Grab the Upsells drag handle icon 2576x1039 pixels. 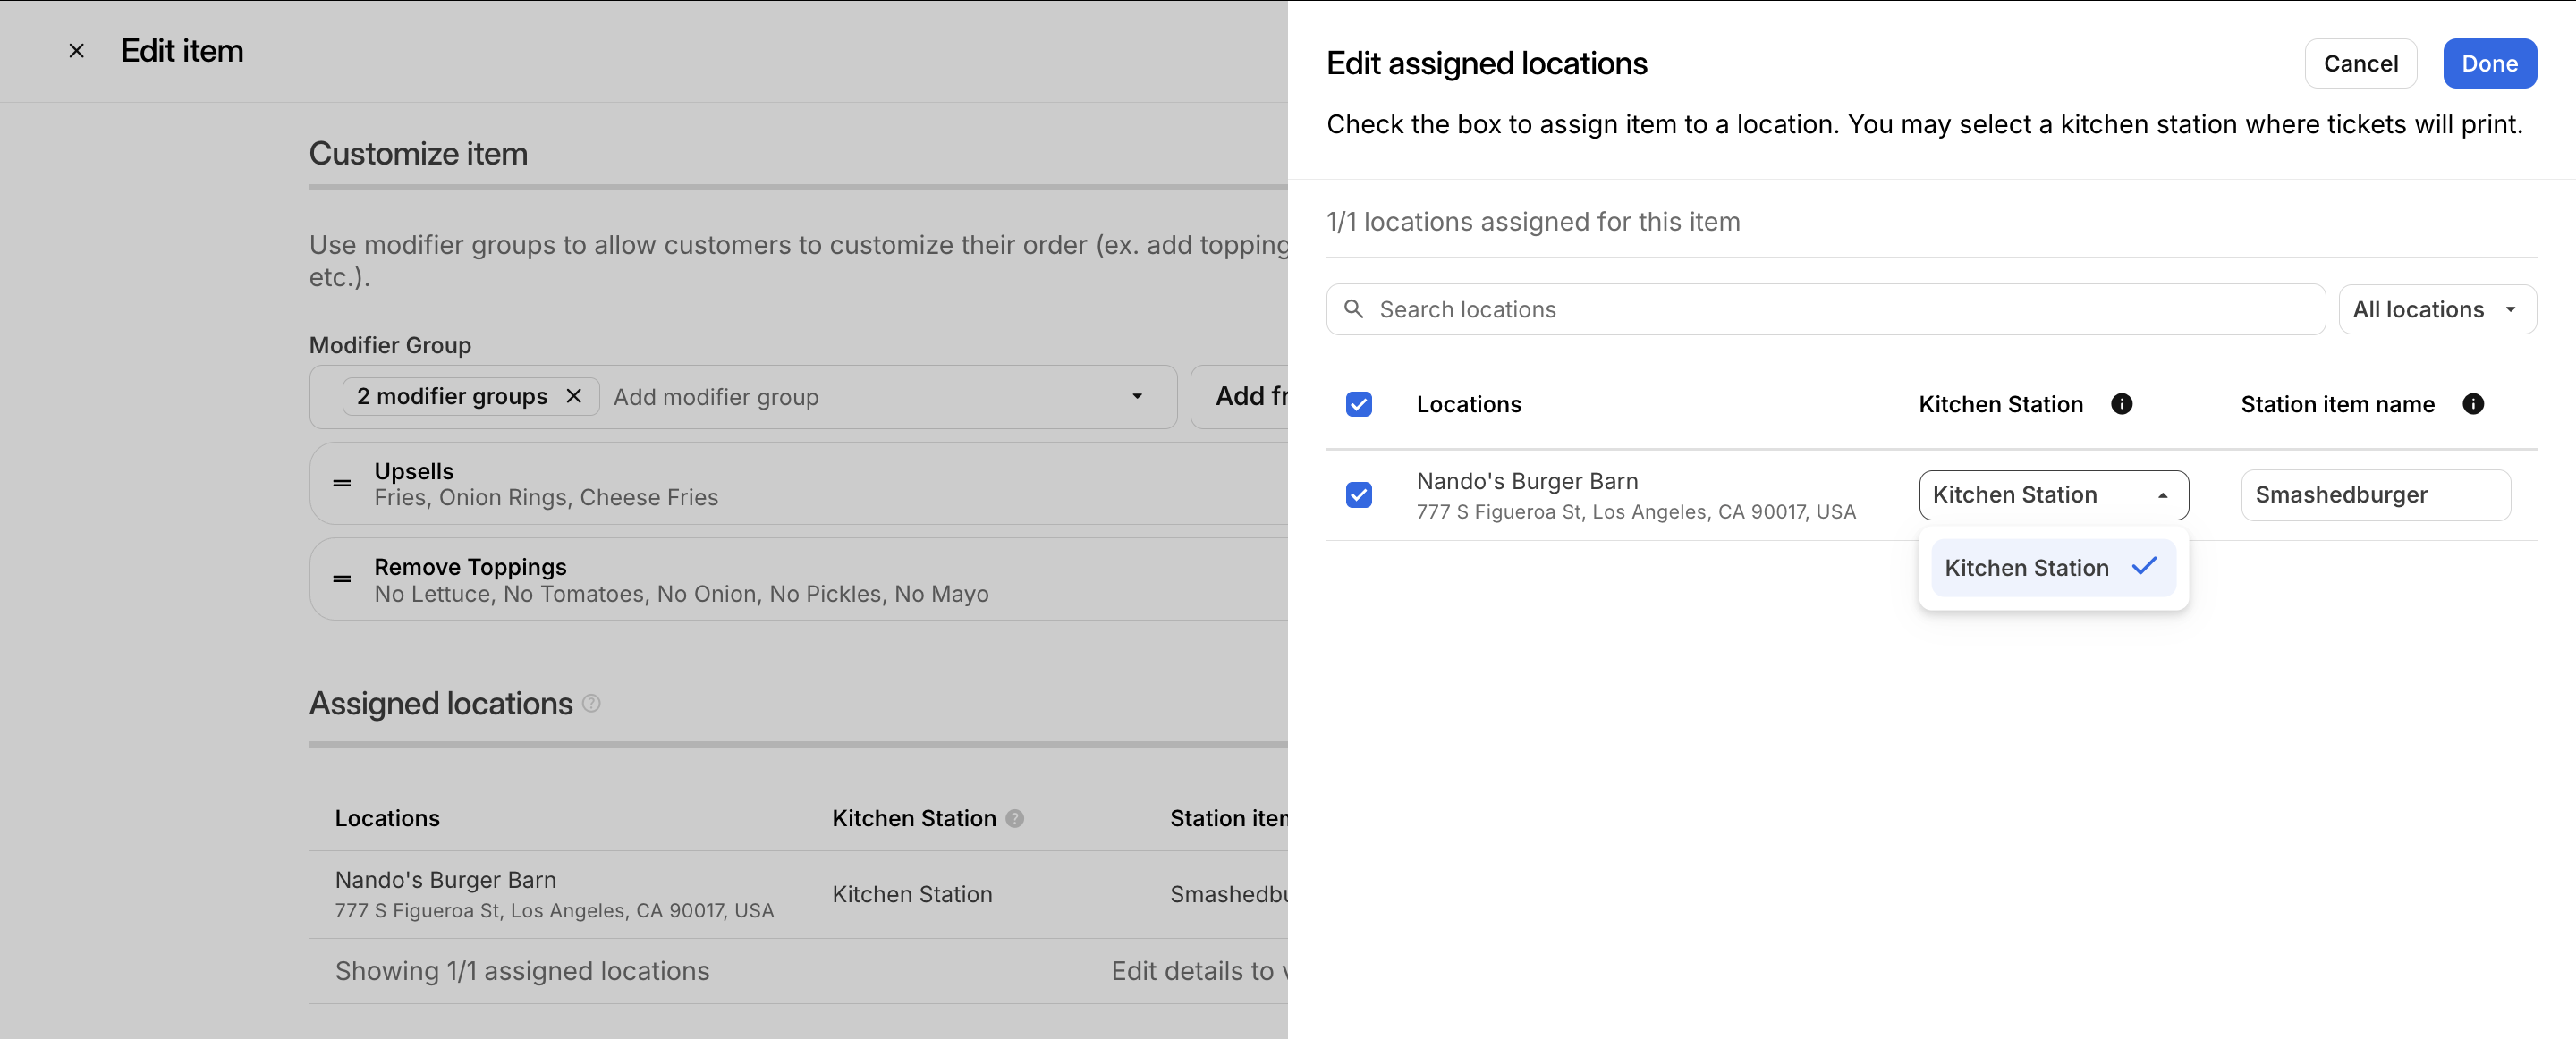[342, 484]
